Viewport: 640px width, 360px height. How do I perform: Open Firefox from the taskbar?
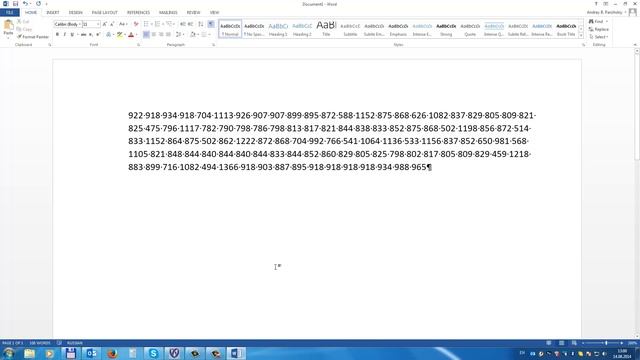(112, 353)
